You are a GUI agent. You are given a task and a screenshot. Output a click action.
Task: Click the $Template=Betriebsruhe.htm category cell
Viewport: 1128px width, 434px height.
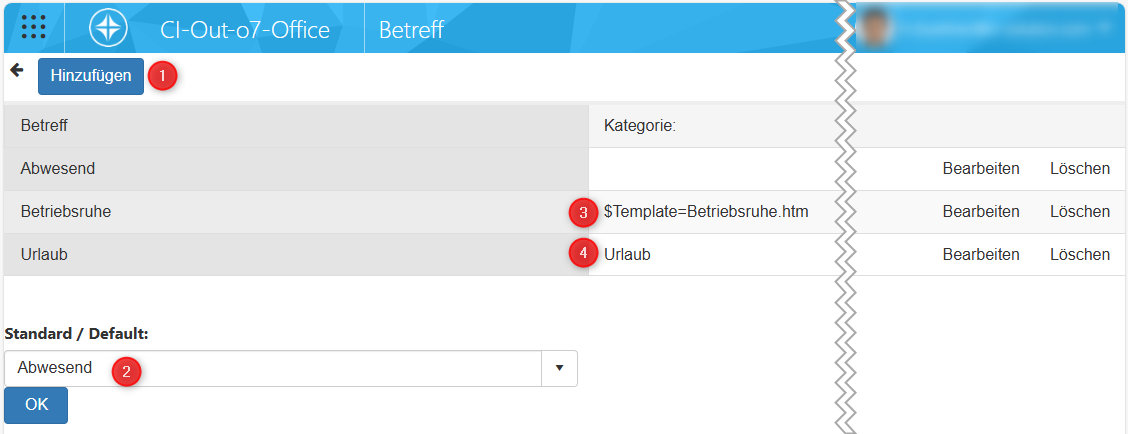pyautogui.click(x=706, y=212)
